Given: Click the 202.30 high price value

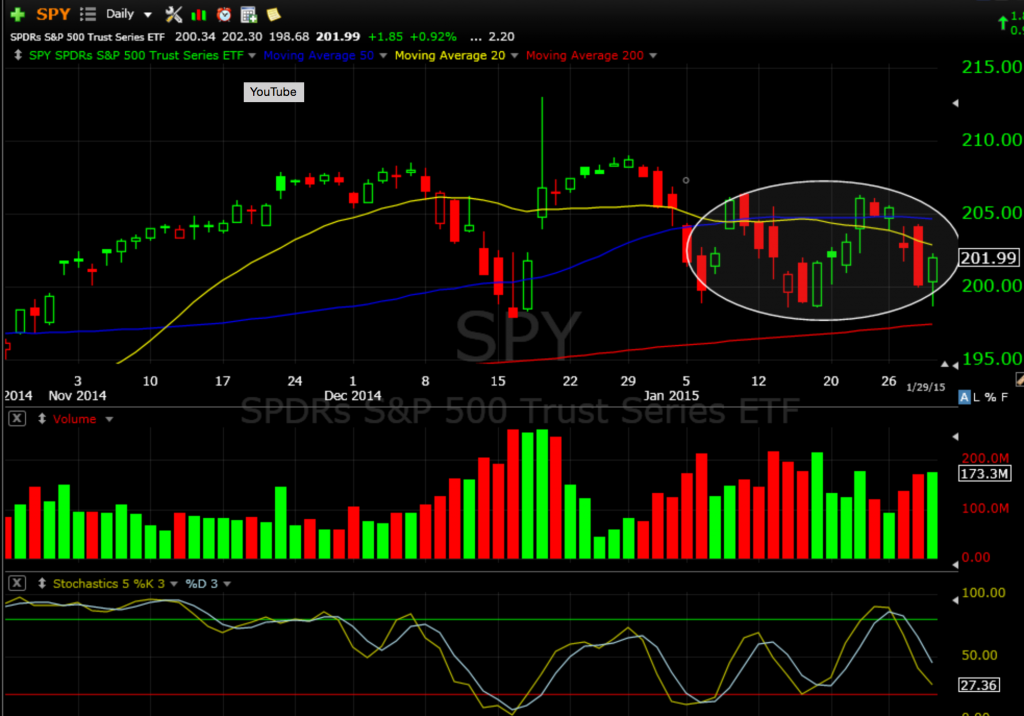Looking at the screenshot, I should coord(242,37).
